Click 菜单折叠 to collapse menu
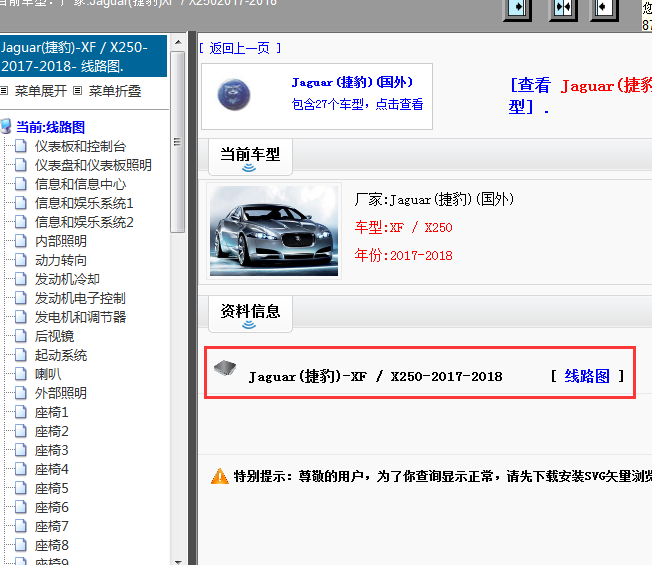The image size is (652, 565). click(115, 91)
